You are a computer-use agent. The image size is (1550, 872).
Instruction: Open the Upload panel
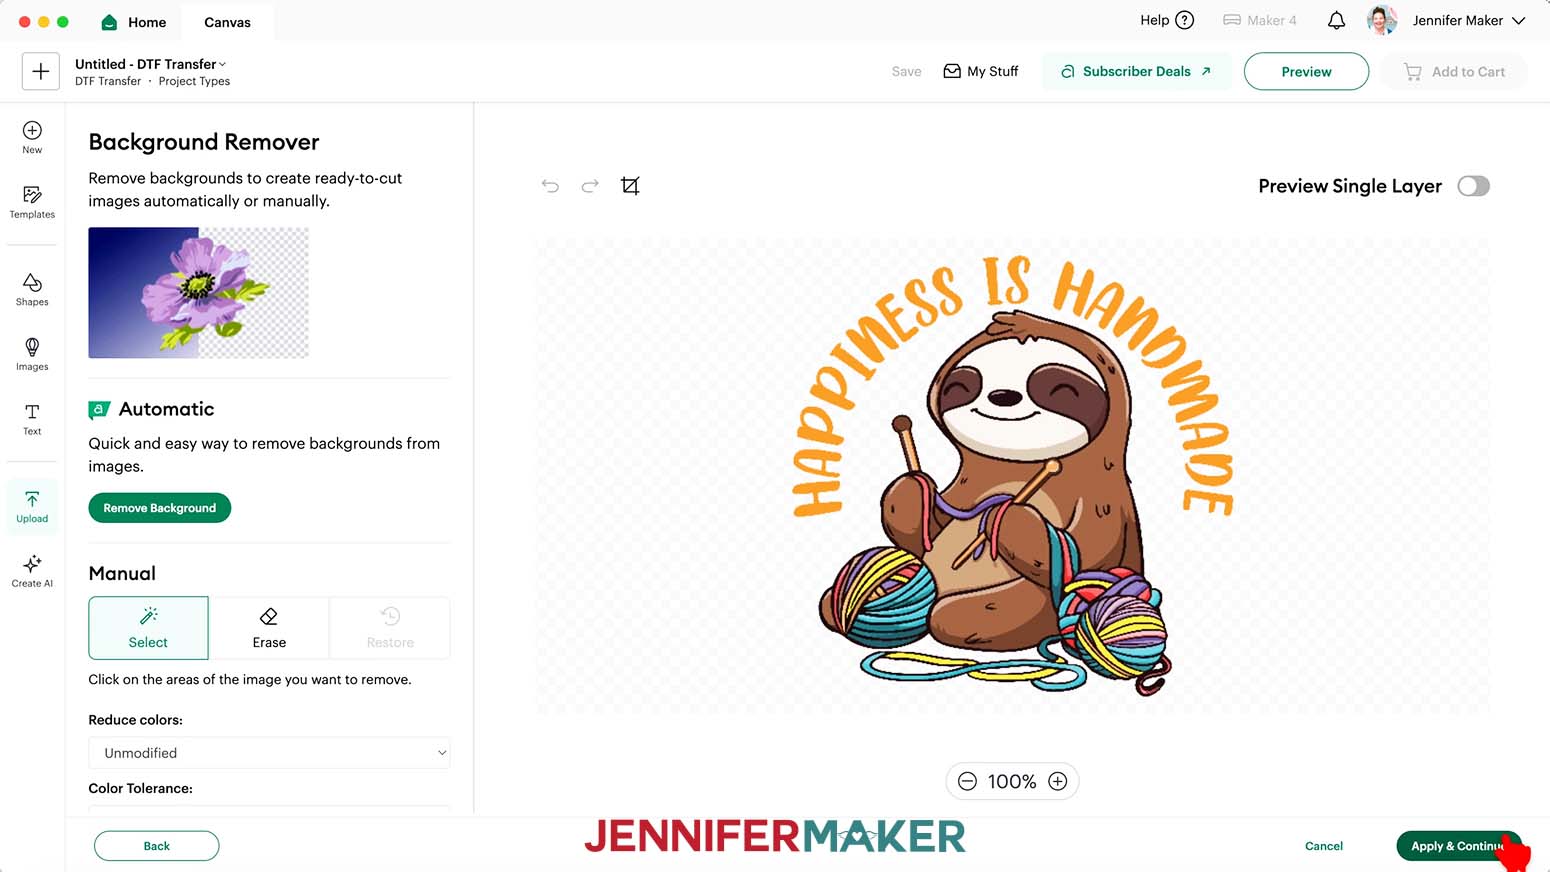point(32,507)
